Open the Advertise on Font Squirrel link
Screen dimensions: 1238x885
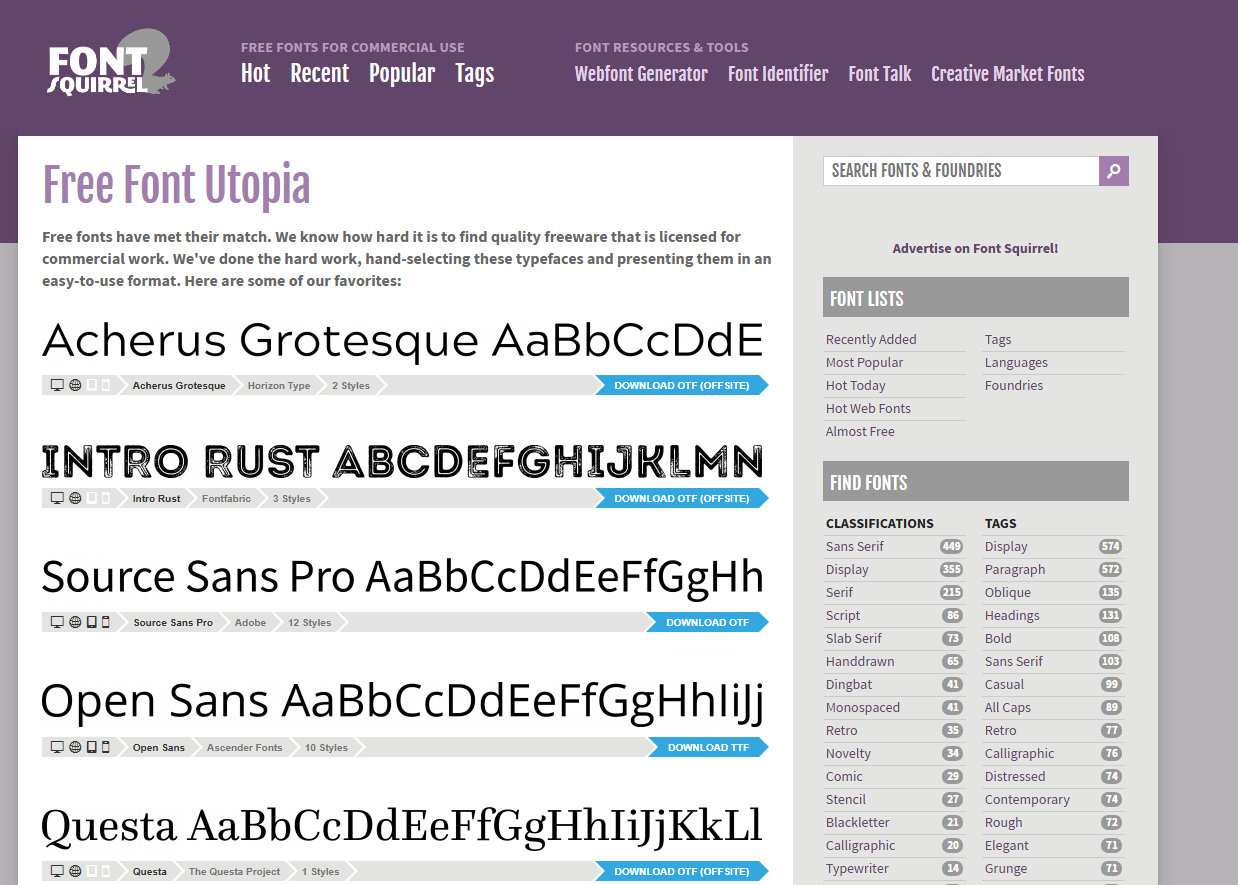(x=975, y=249)
